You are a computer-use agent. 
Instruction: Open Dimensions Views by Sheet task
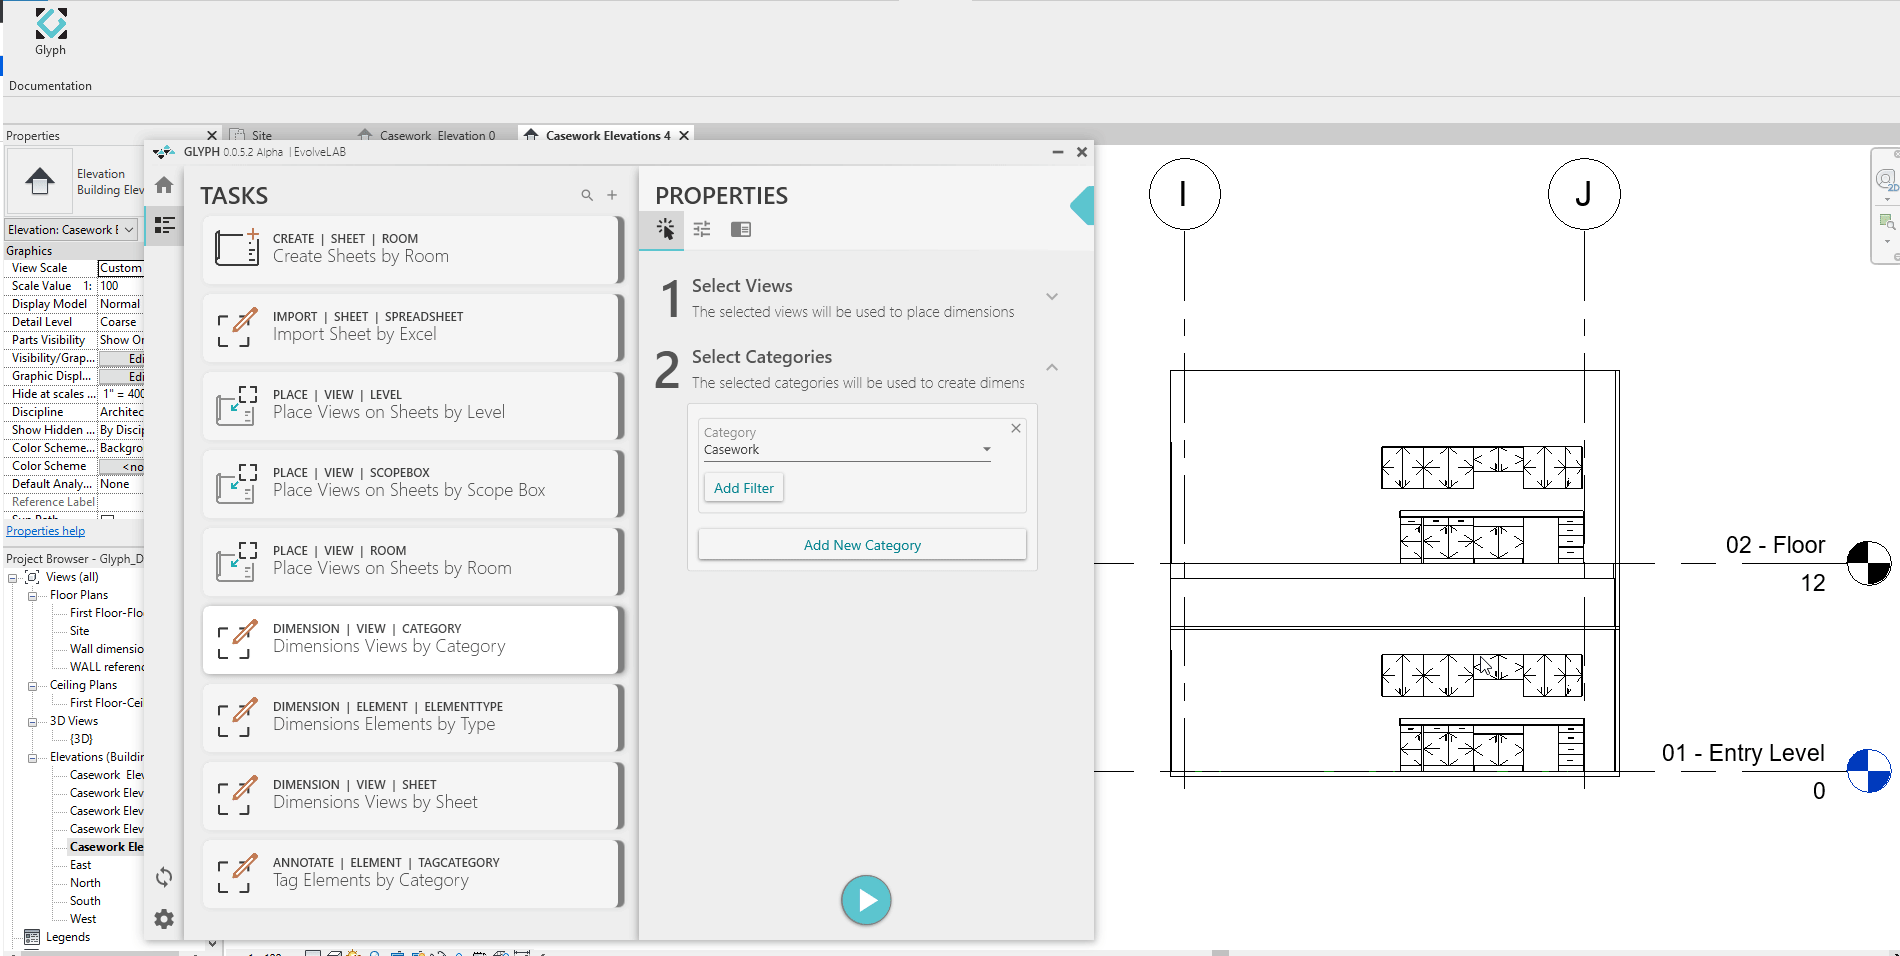(x=412, y=794)
